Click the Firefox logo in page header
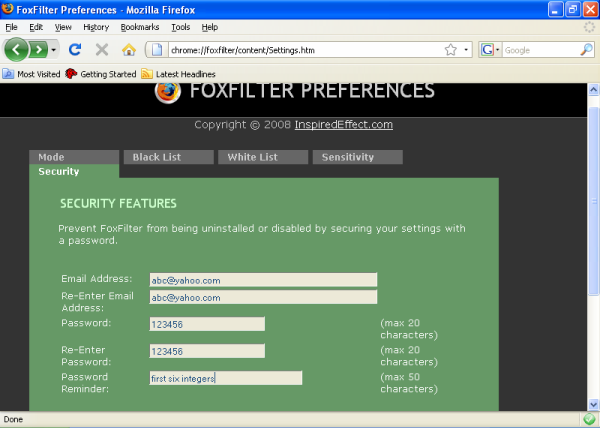This screenshot has height=428, width=600. click(168, 92)
